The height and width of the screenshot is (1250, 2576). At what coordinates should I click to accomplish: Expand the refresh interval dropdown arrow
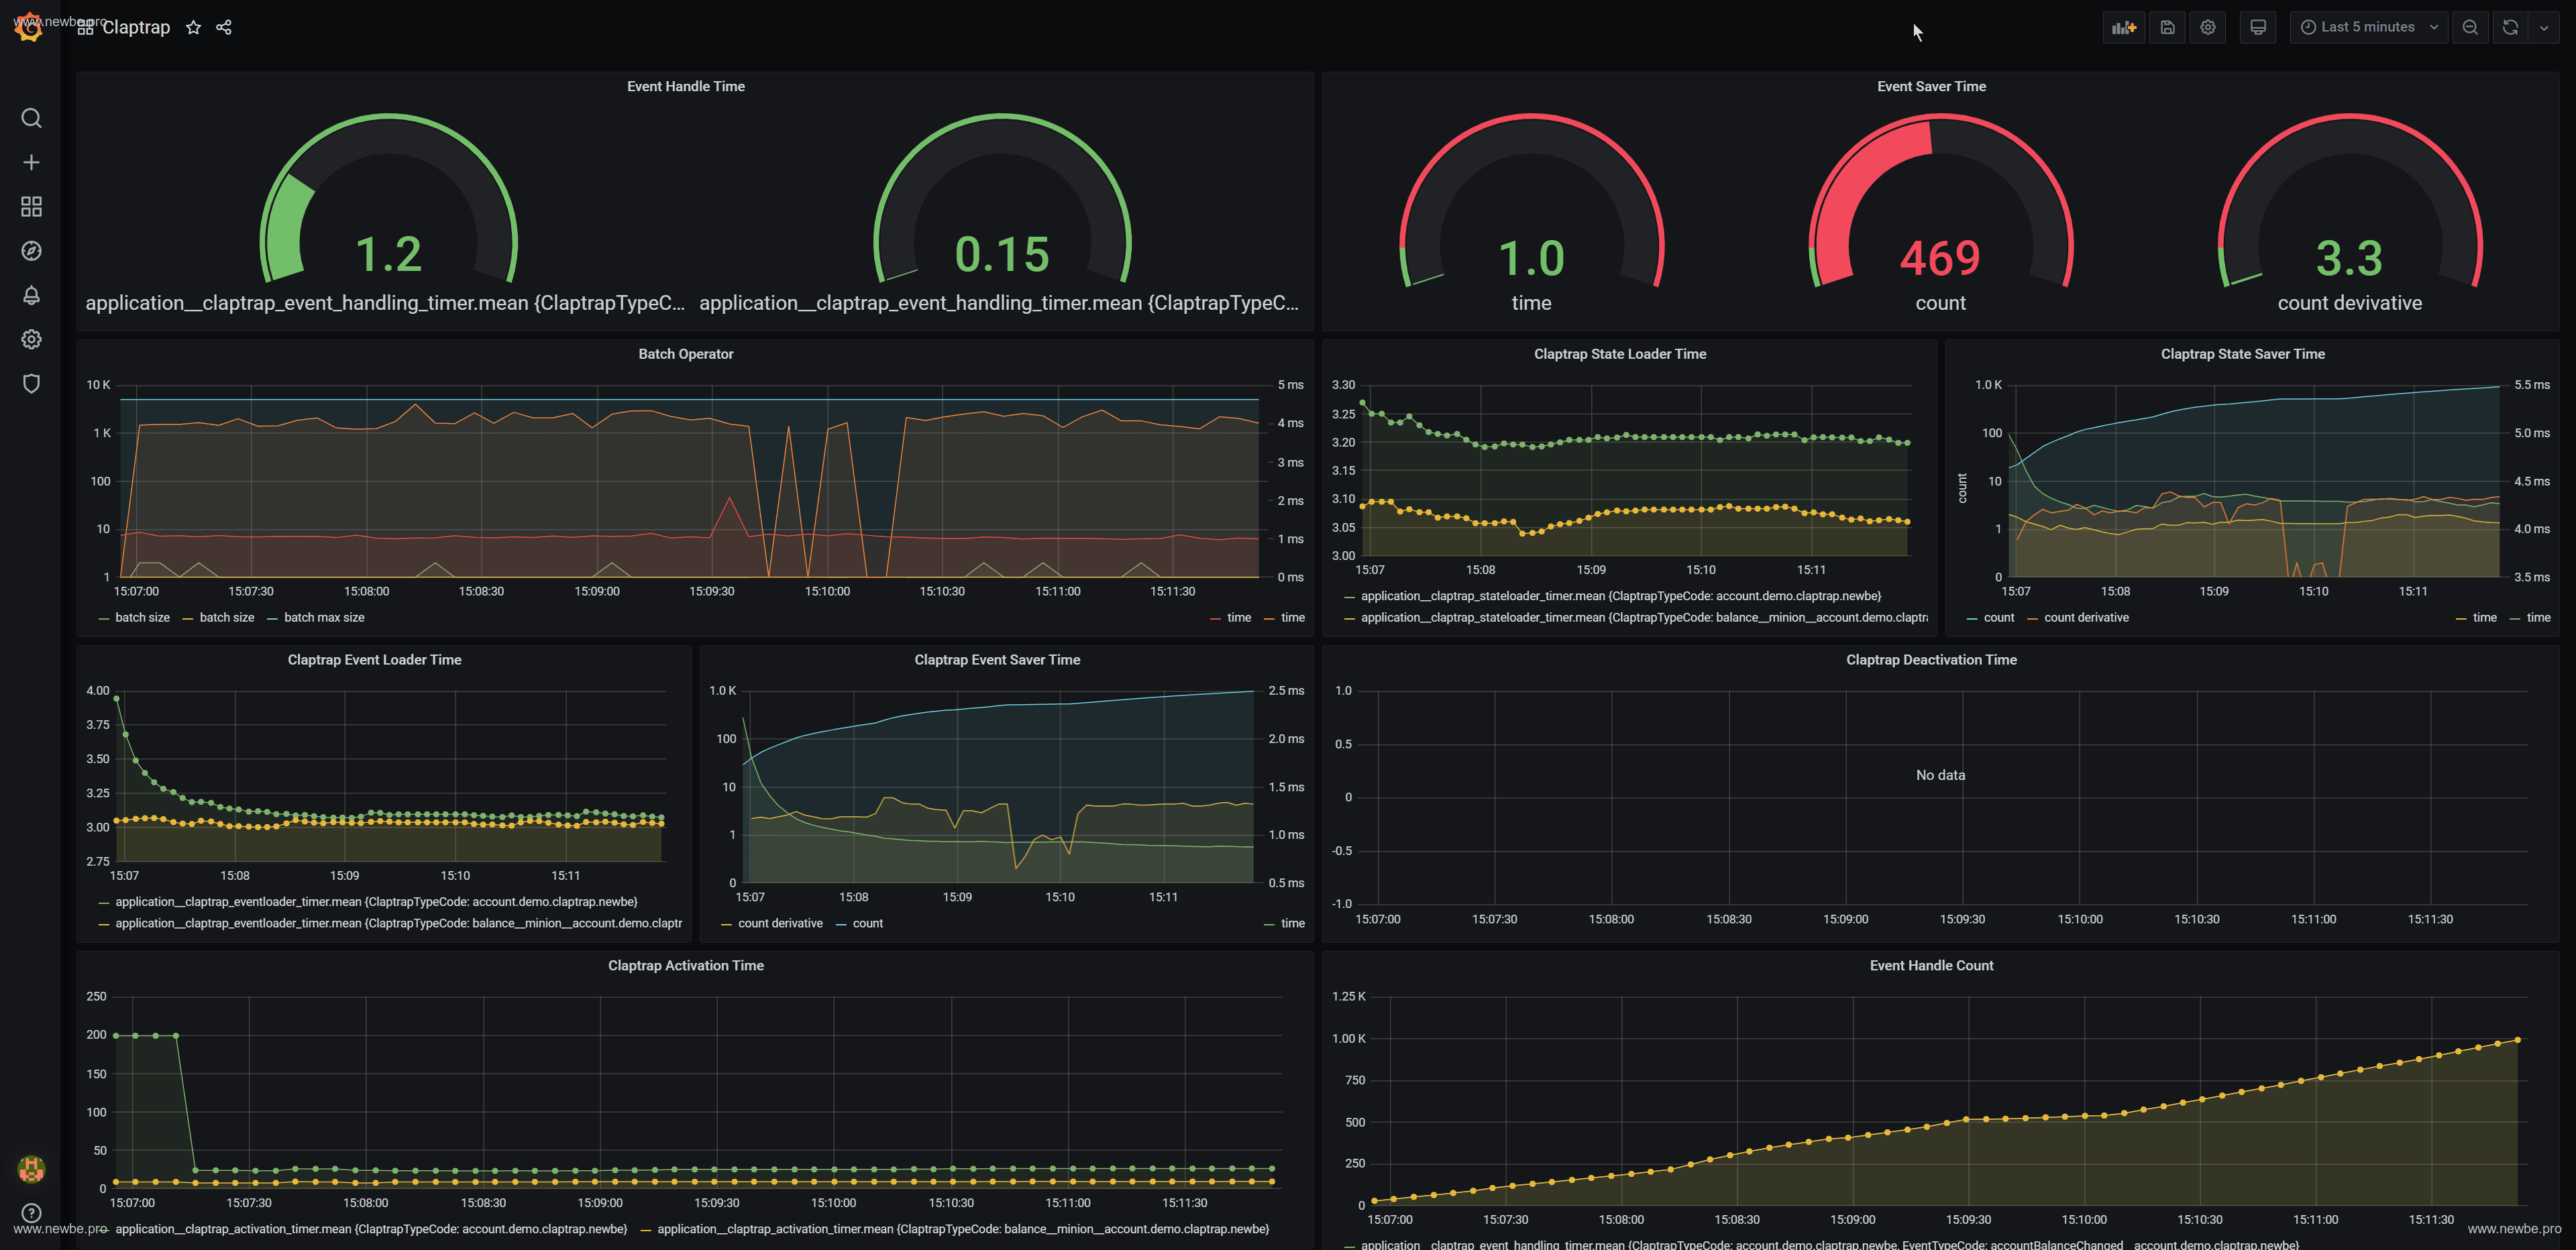pyautogui.click(x=2544, y=27)
